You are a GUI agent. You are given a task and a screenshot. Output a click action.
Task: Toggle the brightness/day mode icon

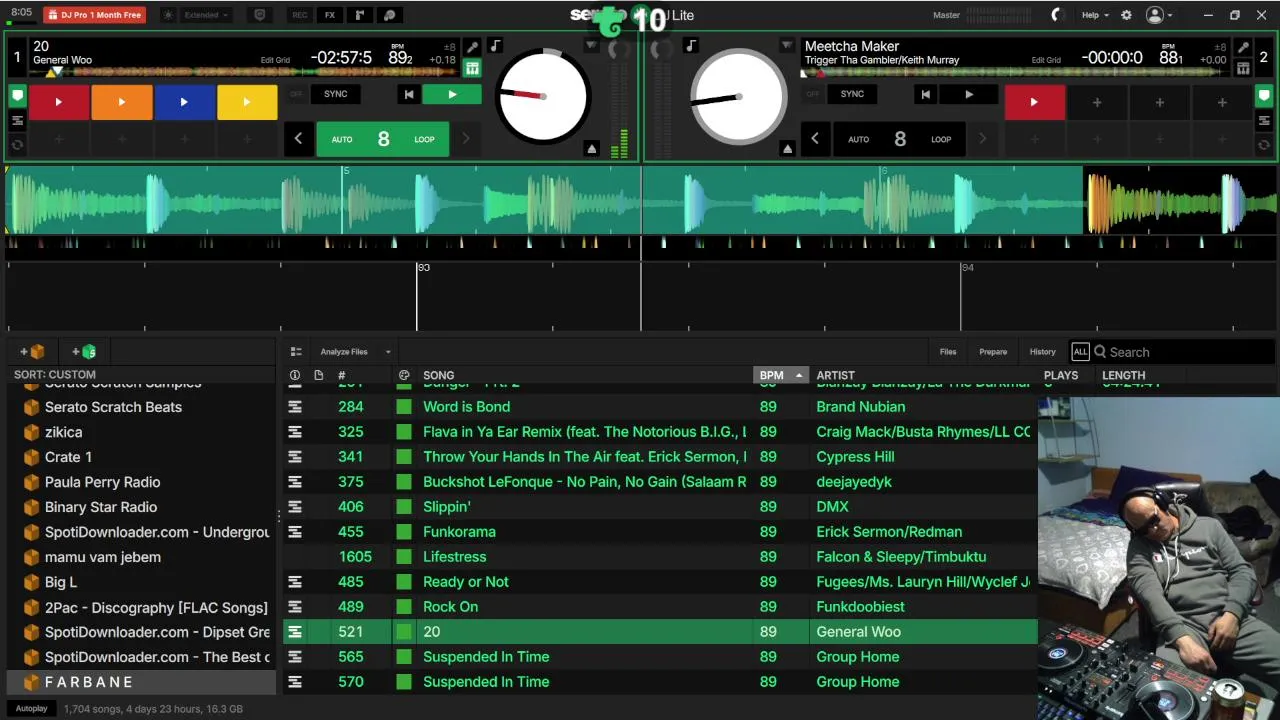tap(167, 15)
